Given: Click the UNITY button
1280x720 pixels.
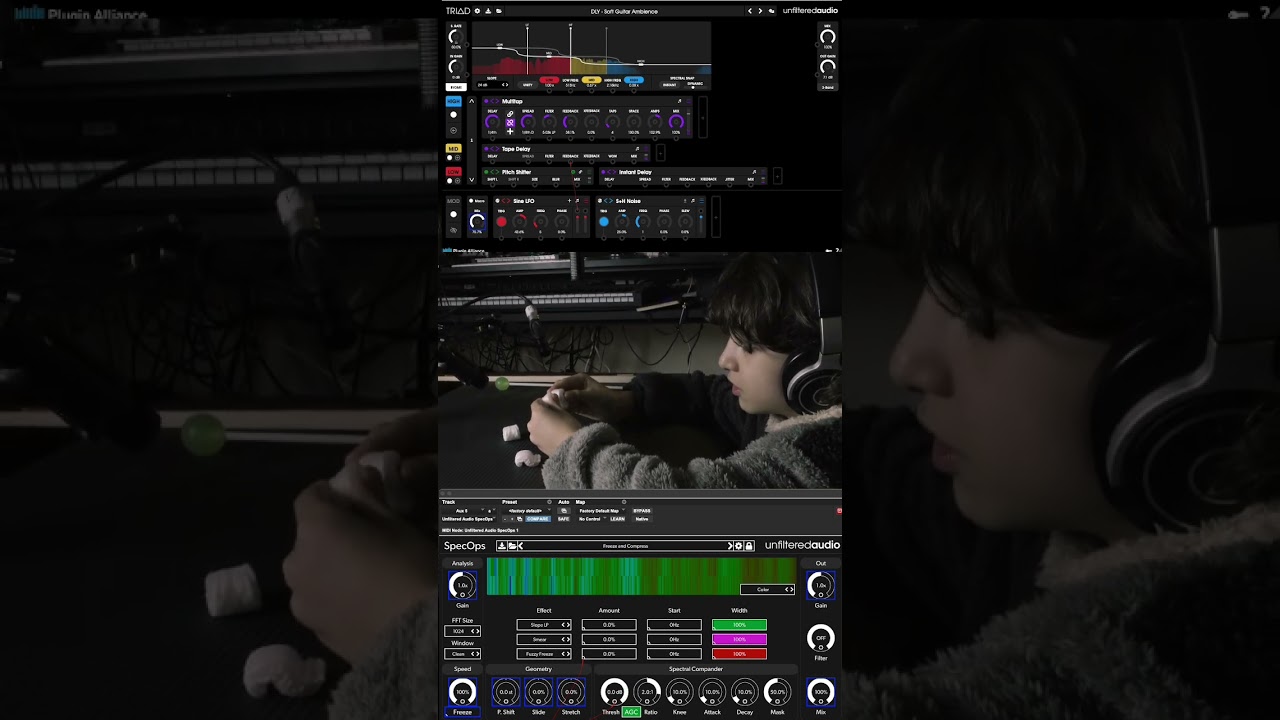Looking at the screenshot, I should (x=527, y=84).
